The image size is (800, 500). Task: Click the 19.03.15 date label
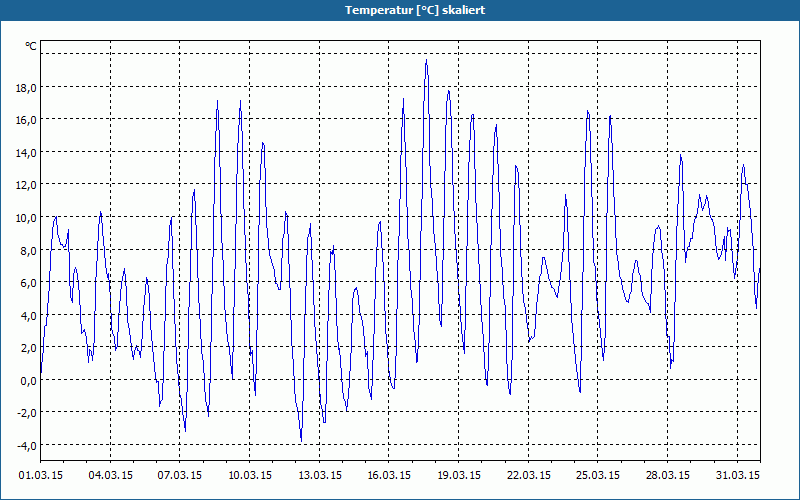(459, 475)
